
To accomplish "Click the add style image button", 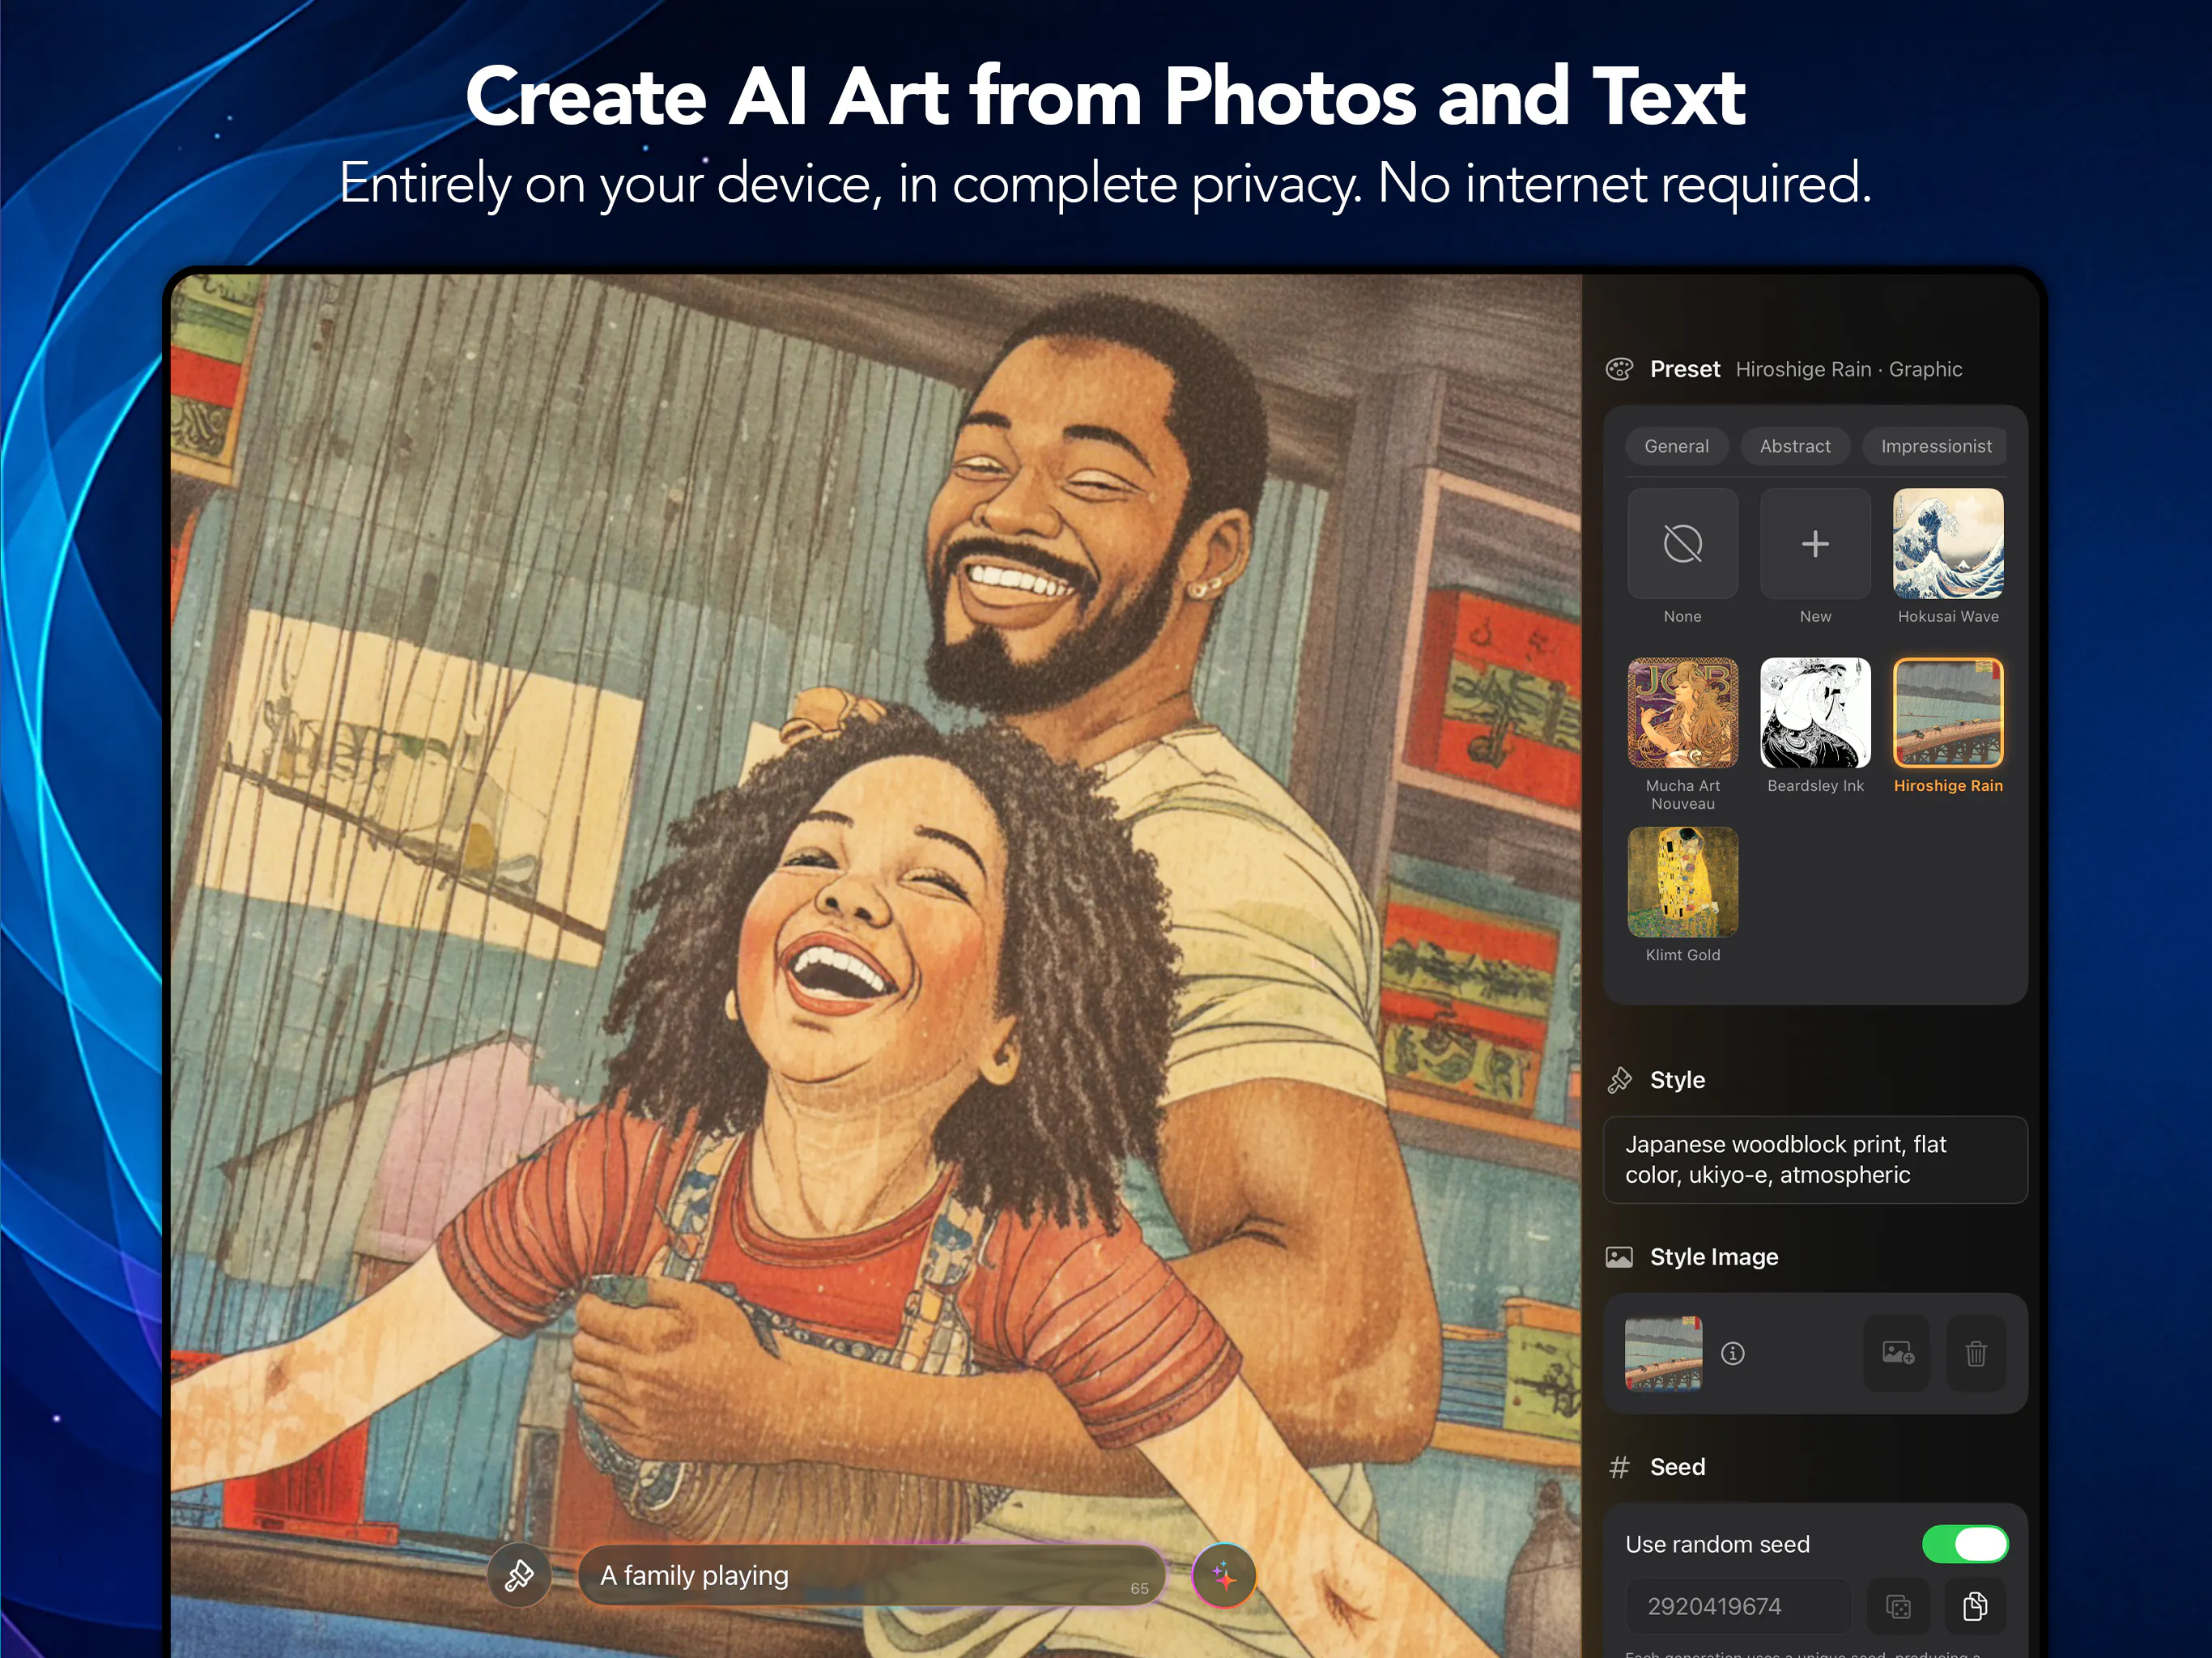I will [1897, 1353].
